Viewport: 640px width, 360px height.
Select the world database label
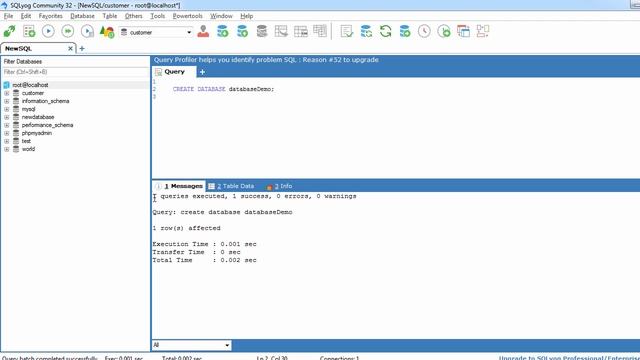[x=28, y=149]
